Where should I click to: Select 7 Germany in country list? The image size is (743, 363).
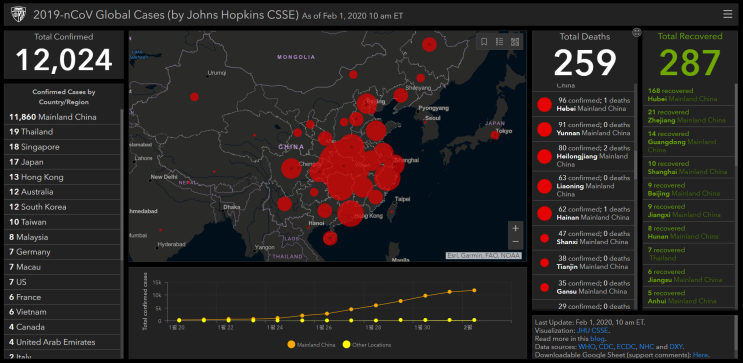pyautogui.click(x=63, y=252)
